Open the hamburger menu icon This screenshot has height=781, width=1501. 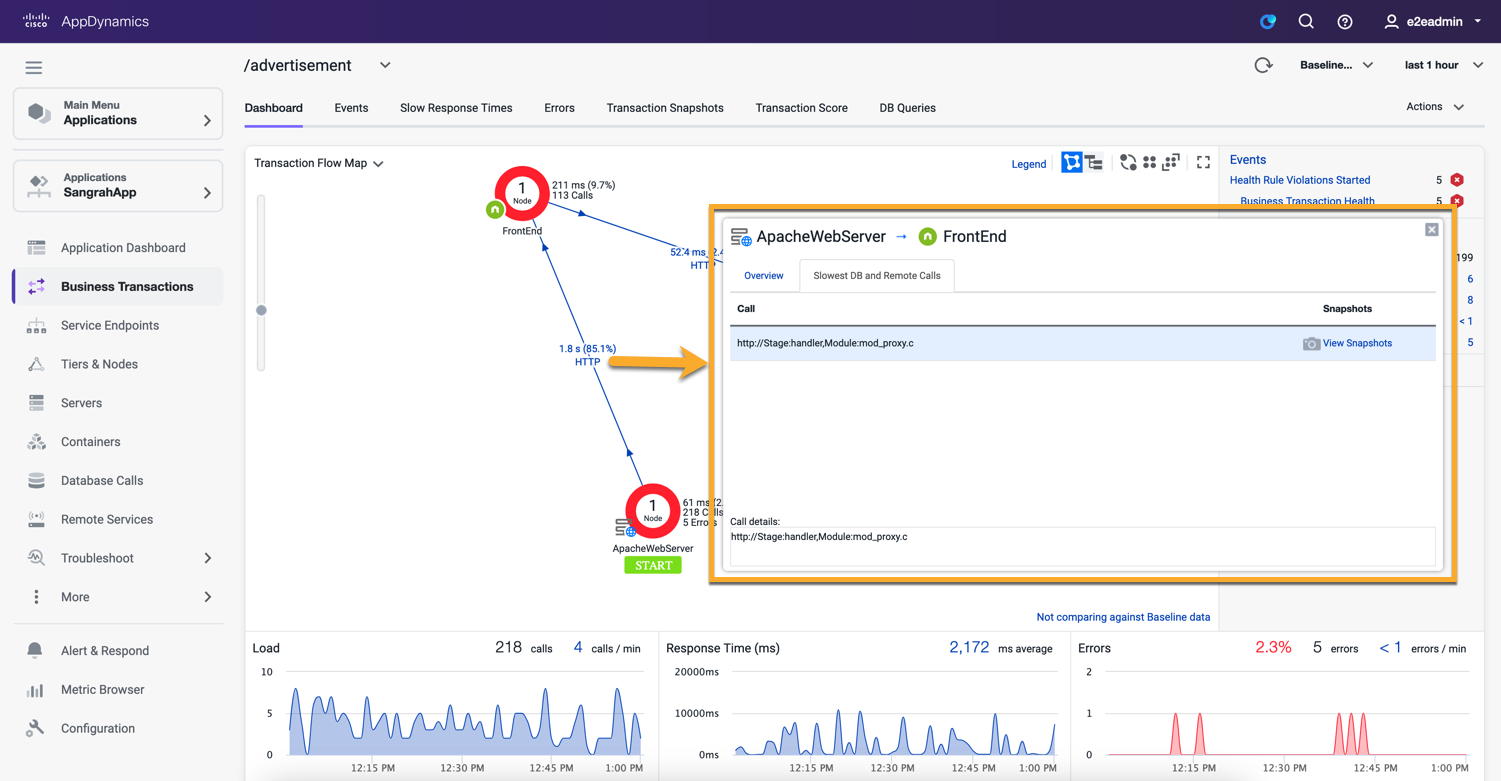[x=34, y=68]
